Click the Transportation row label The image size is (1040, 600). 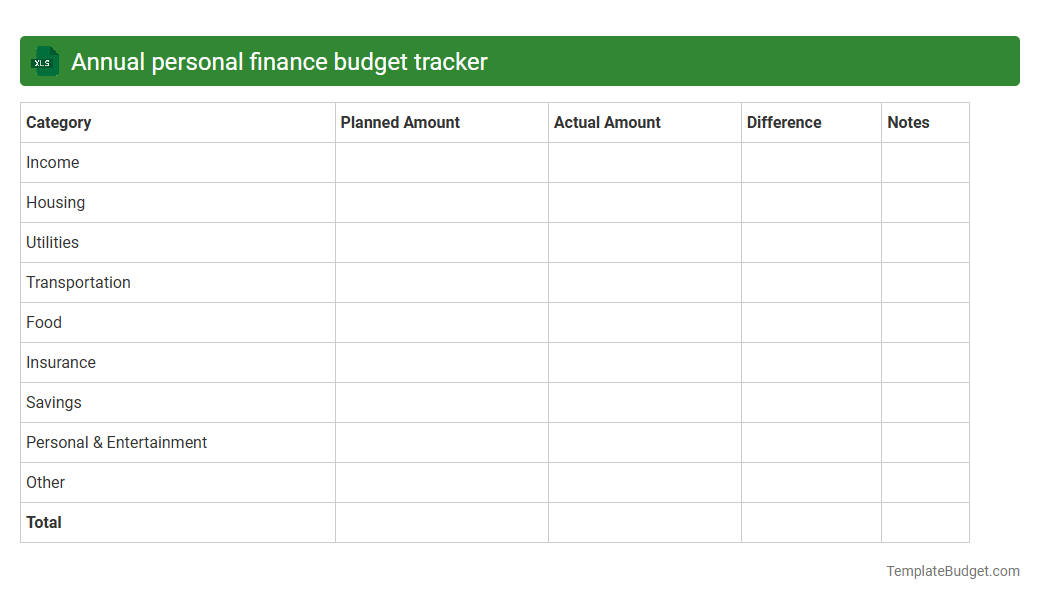(78, 282)
